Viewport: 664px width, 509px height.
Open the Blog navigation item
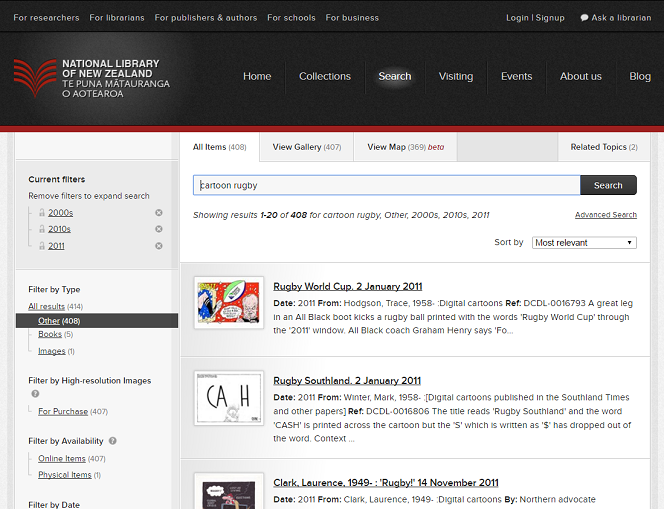coord(640,77)
